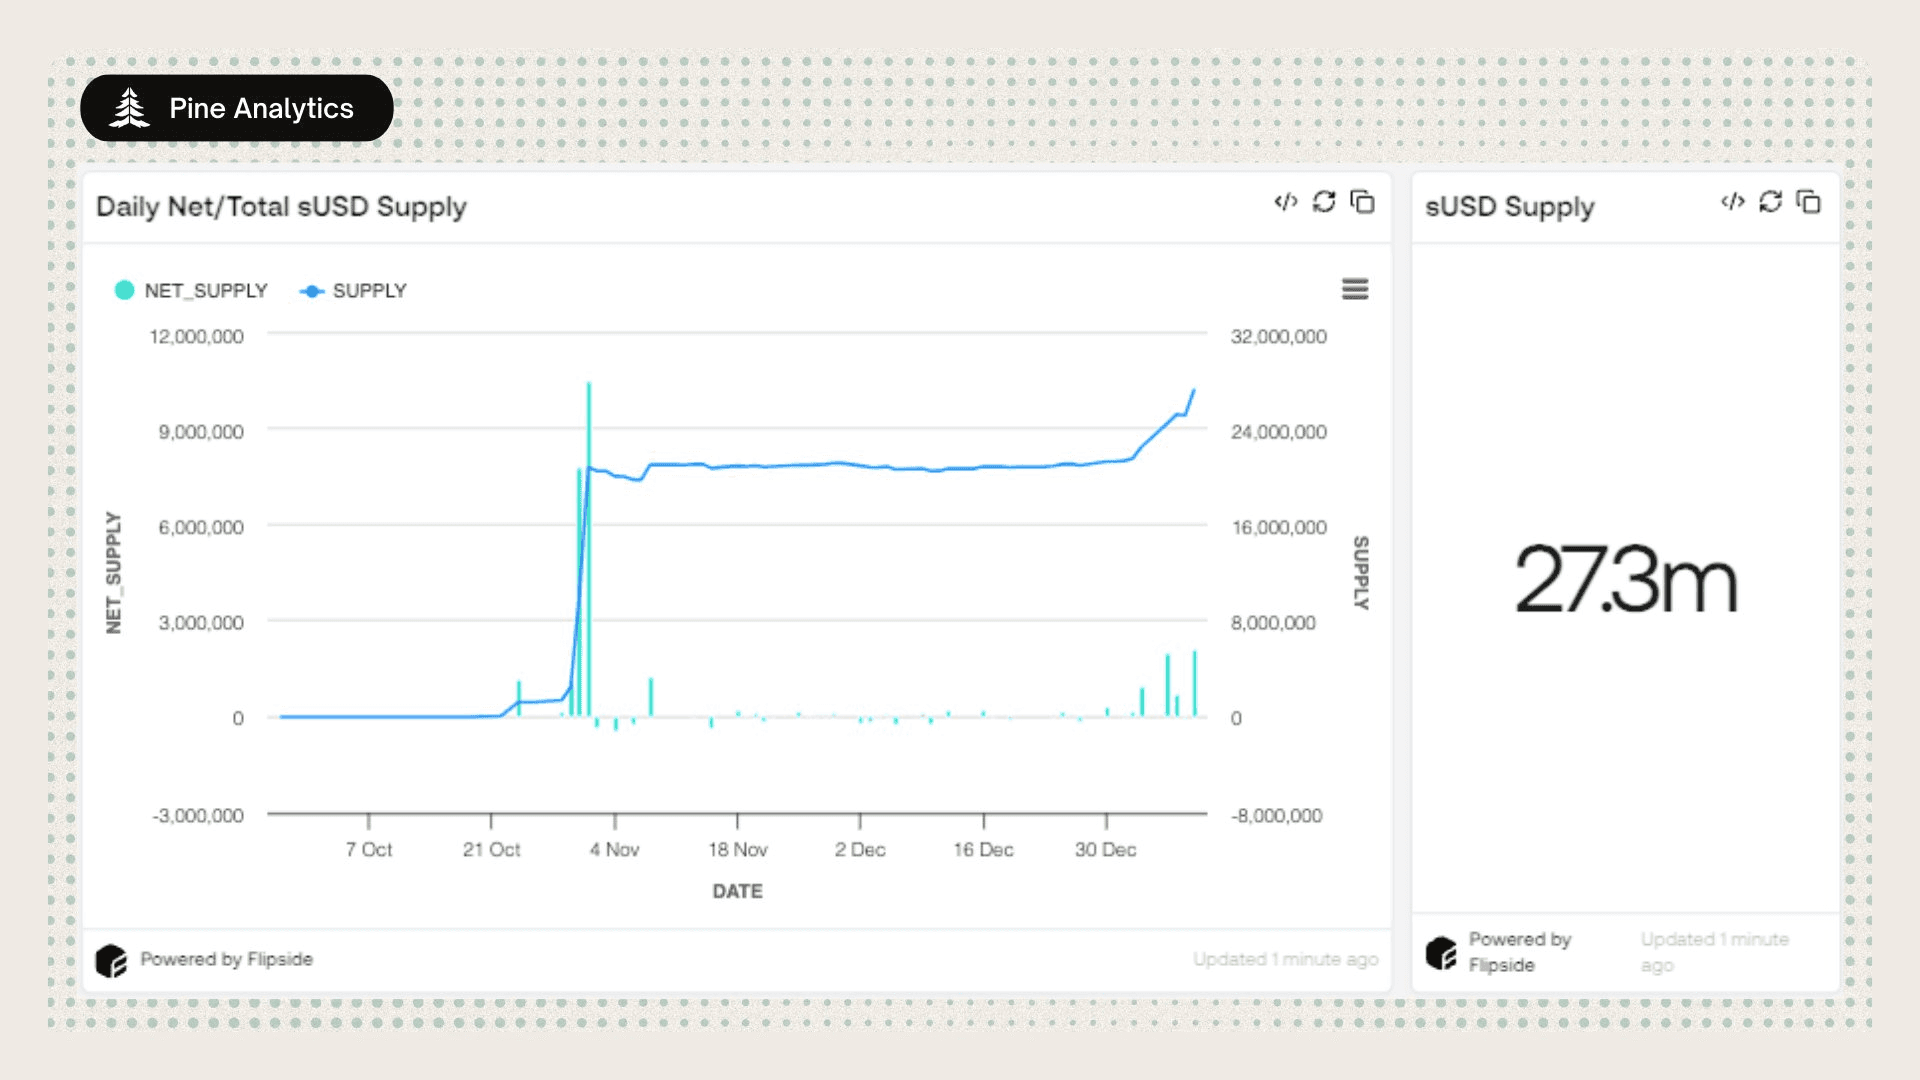Click the vertical SUPPLY axis title
This screenshot has width=1920, height=1080.
pos(1360,572)
